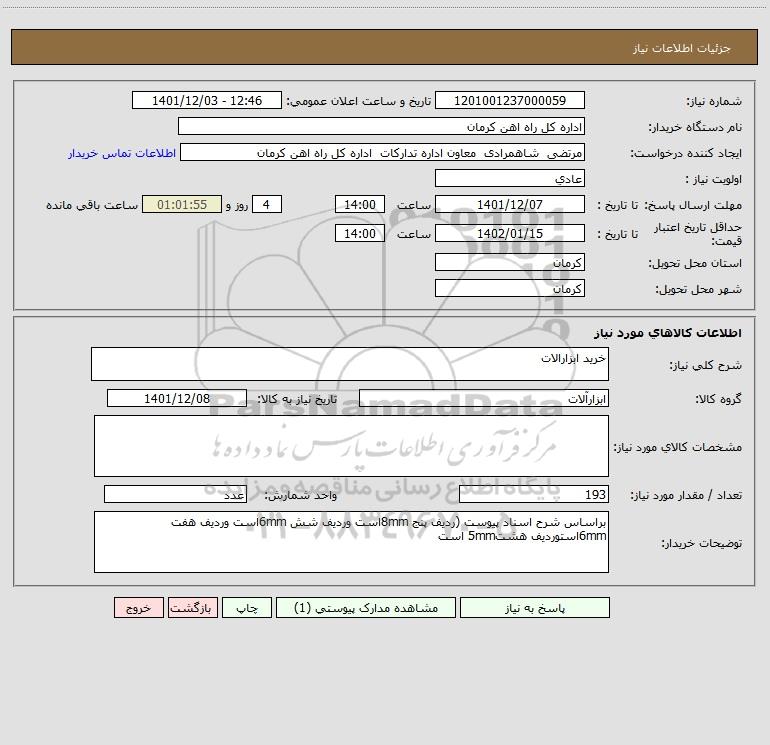Click buyer organization name field
The image size is (770, 745).
(381, 127)
